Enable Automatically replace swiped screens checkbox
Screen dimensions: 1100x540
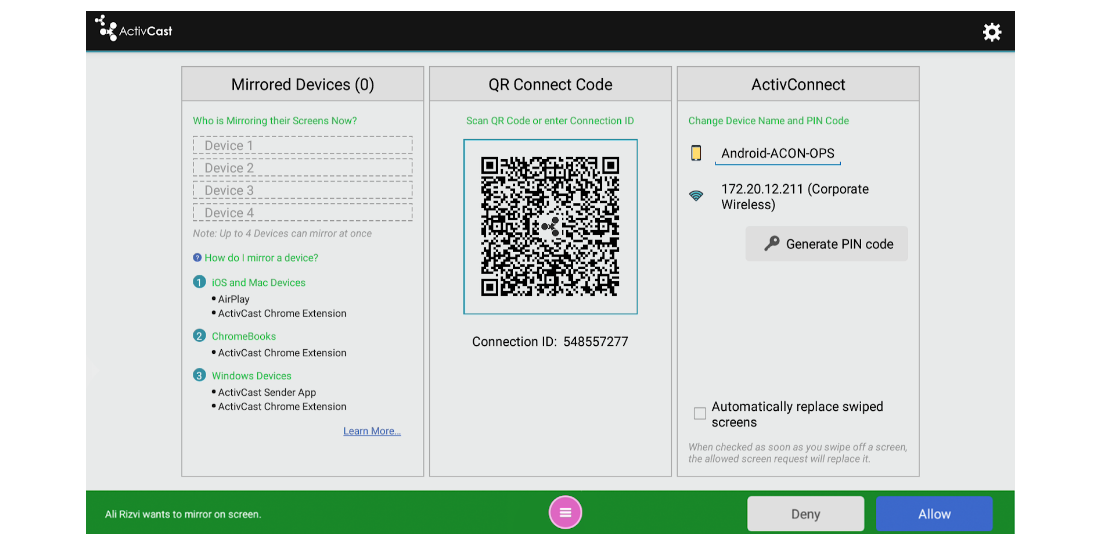699,414
